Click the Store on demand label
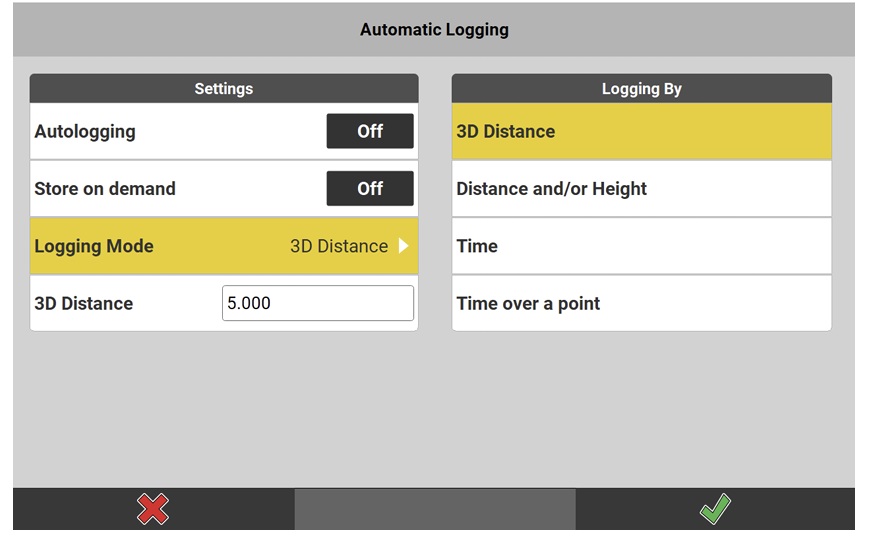The height and width of the screenshot is (538, 876). (x=105, y=188)
